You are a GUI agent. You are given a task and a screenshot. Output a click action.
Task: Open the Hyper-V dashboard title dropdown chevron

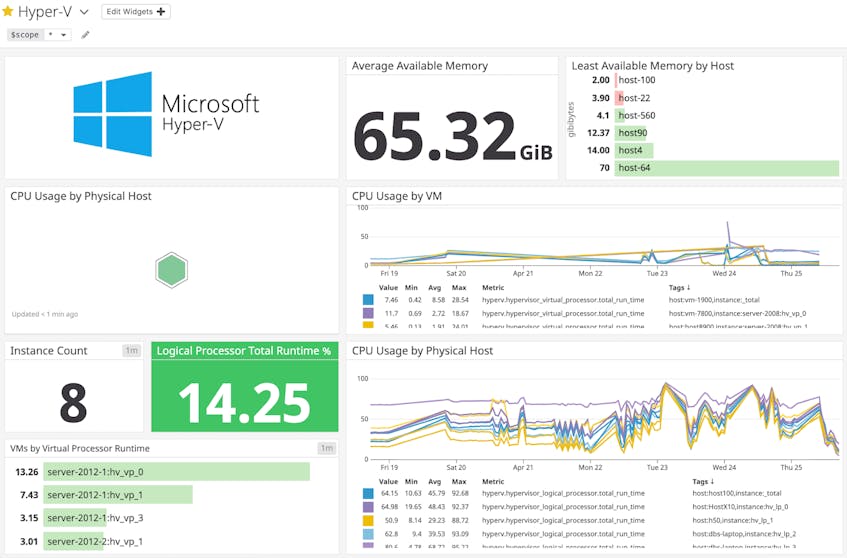84,11
